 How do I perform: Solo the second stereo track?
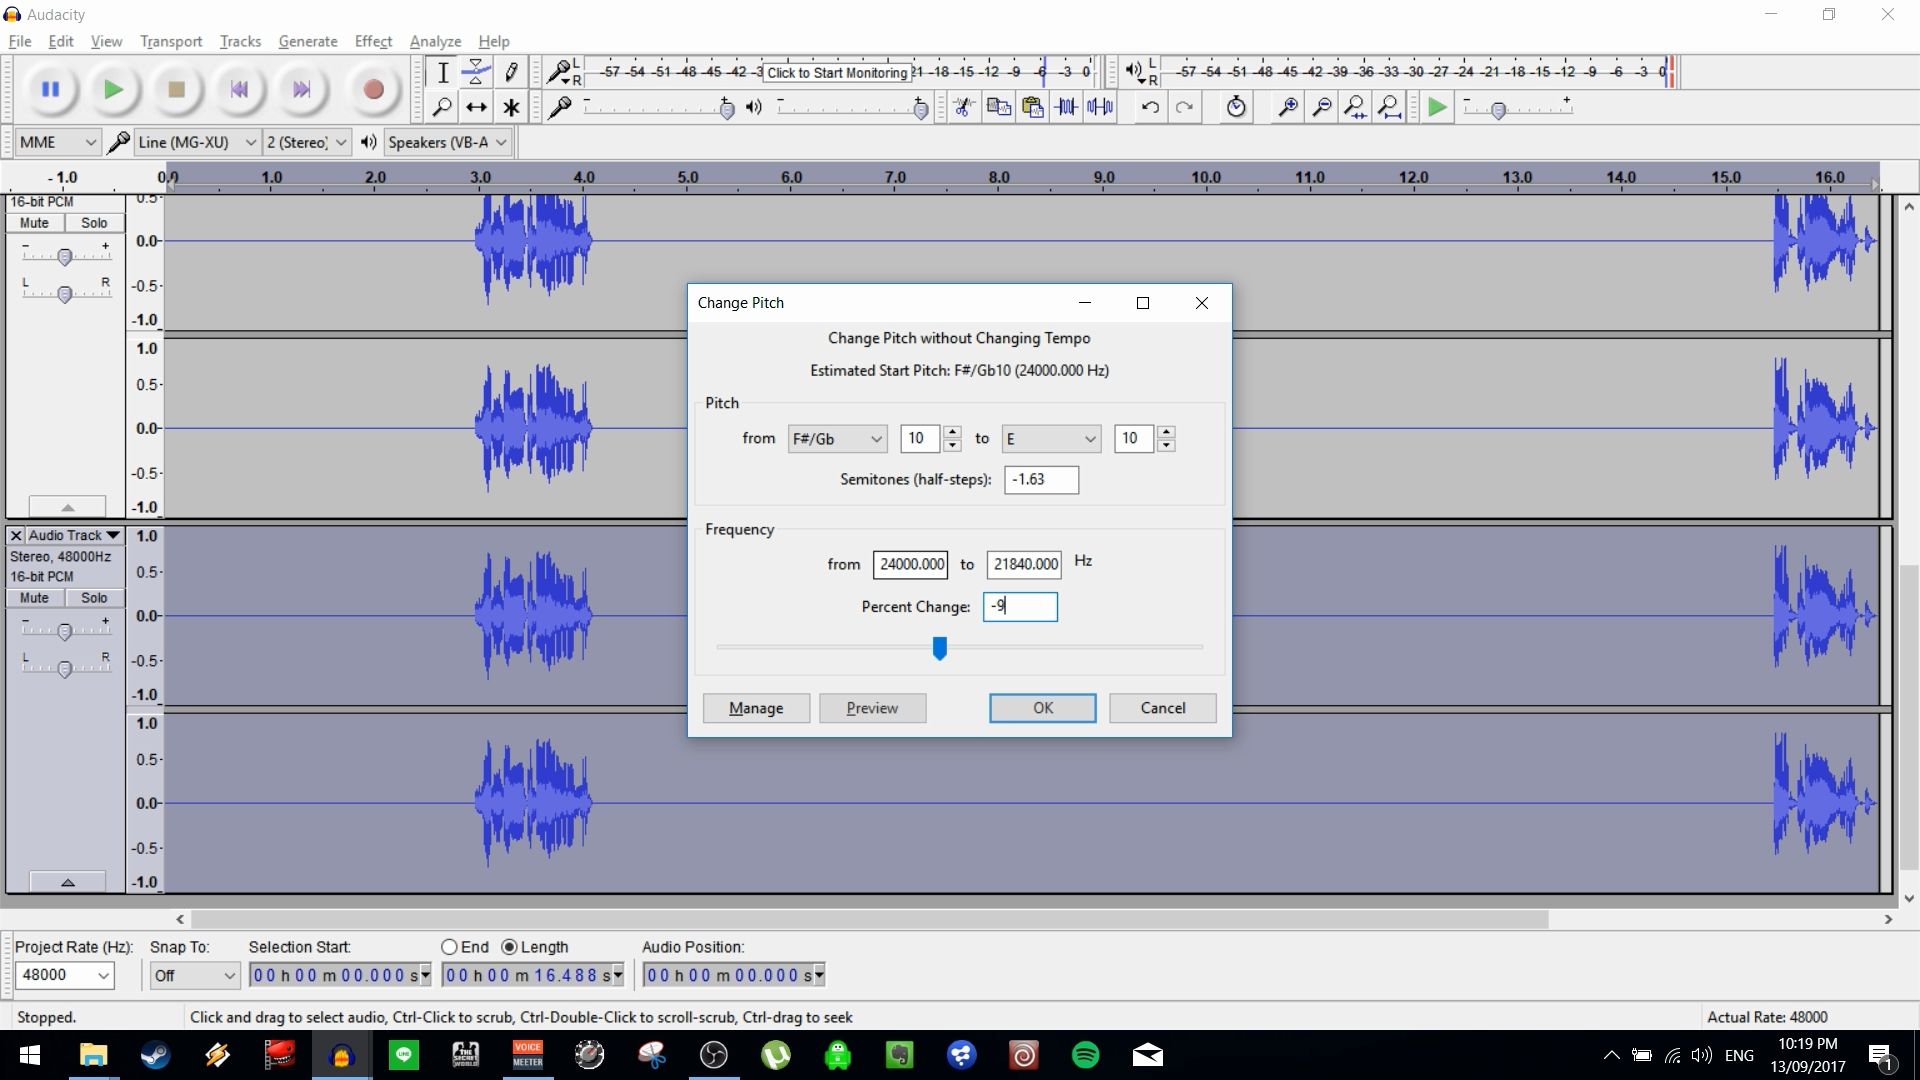(x=94, y=597)
